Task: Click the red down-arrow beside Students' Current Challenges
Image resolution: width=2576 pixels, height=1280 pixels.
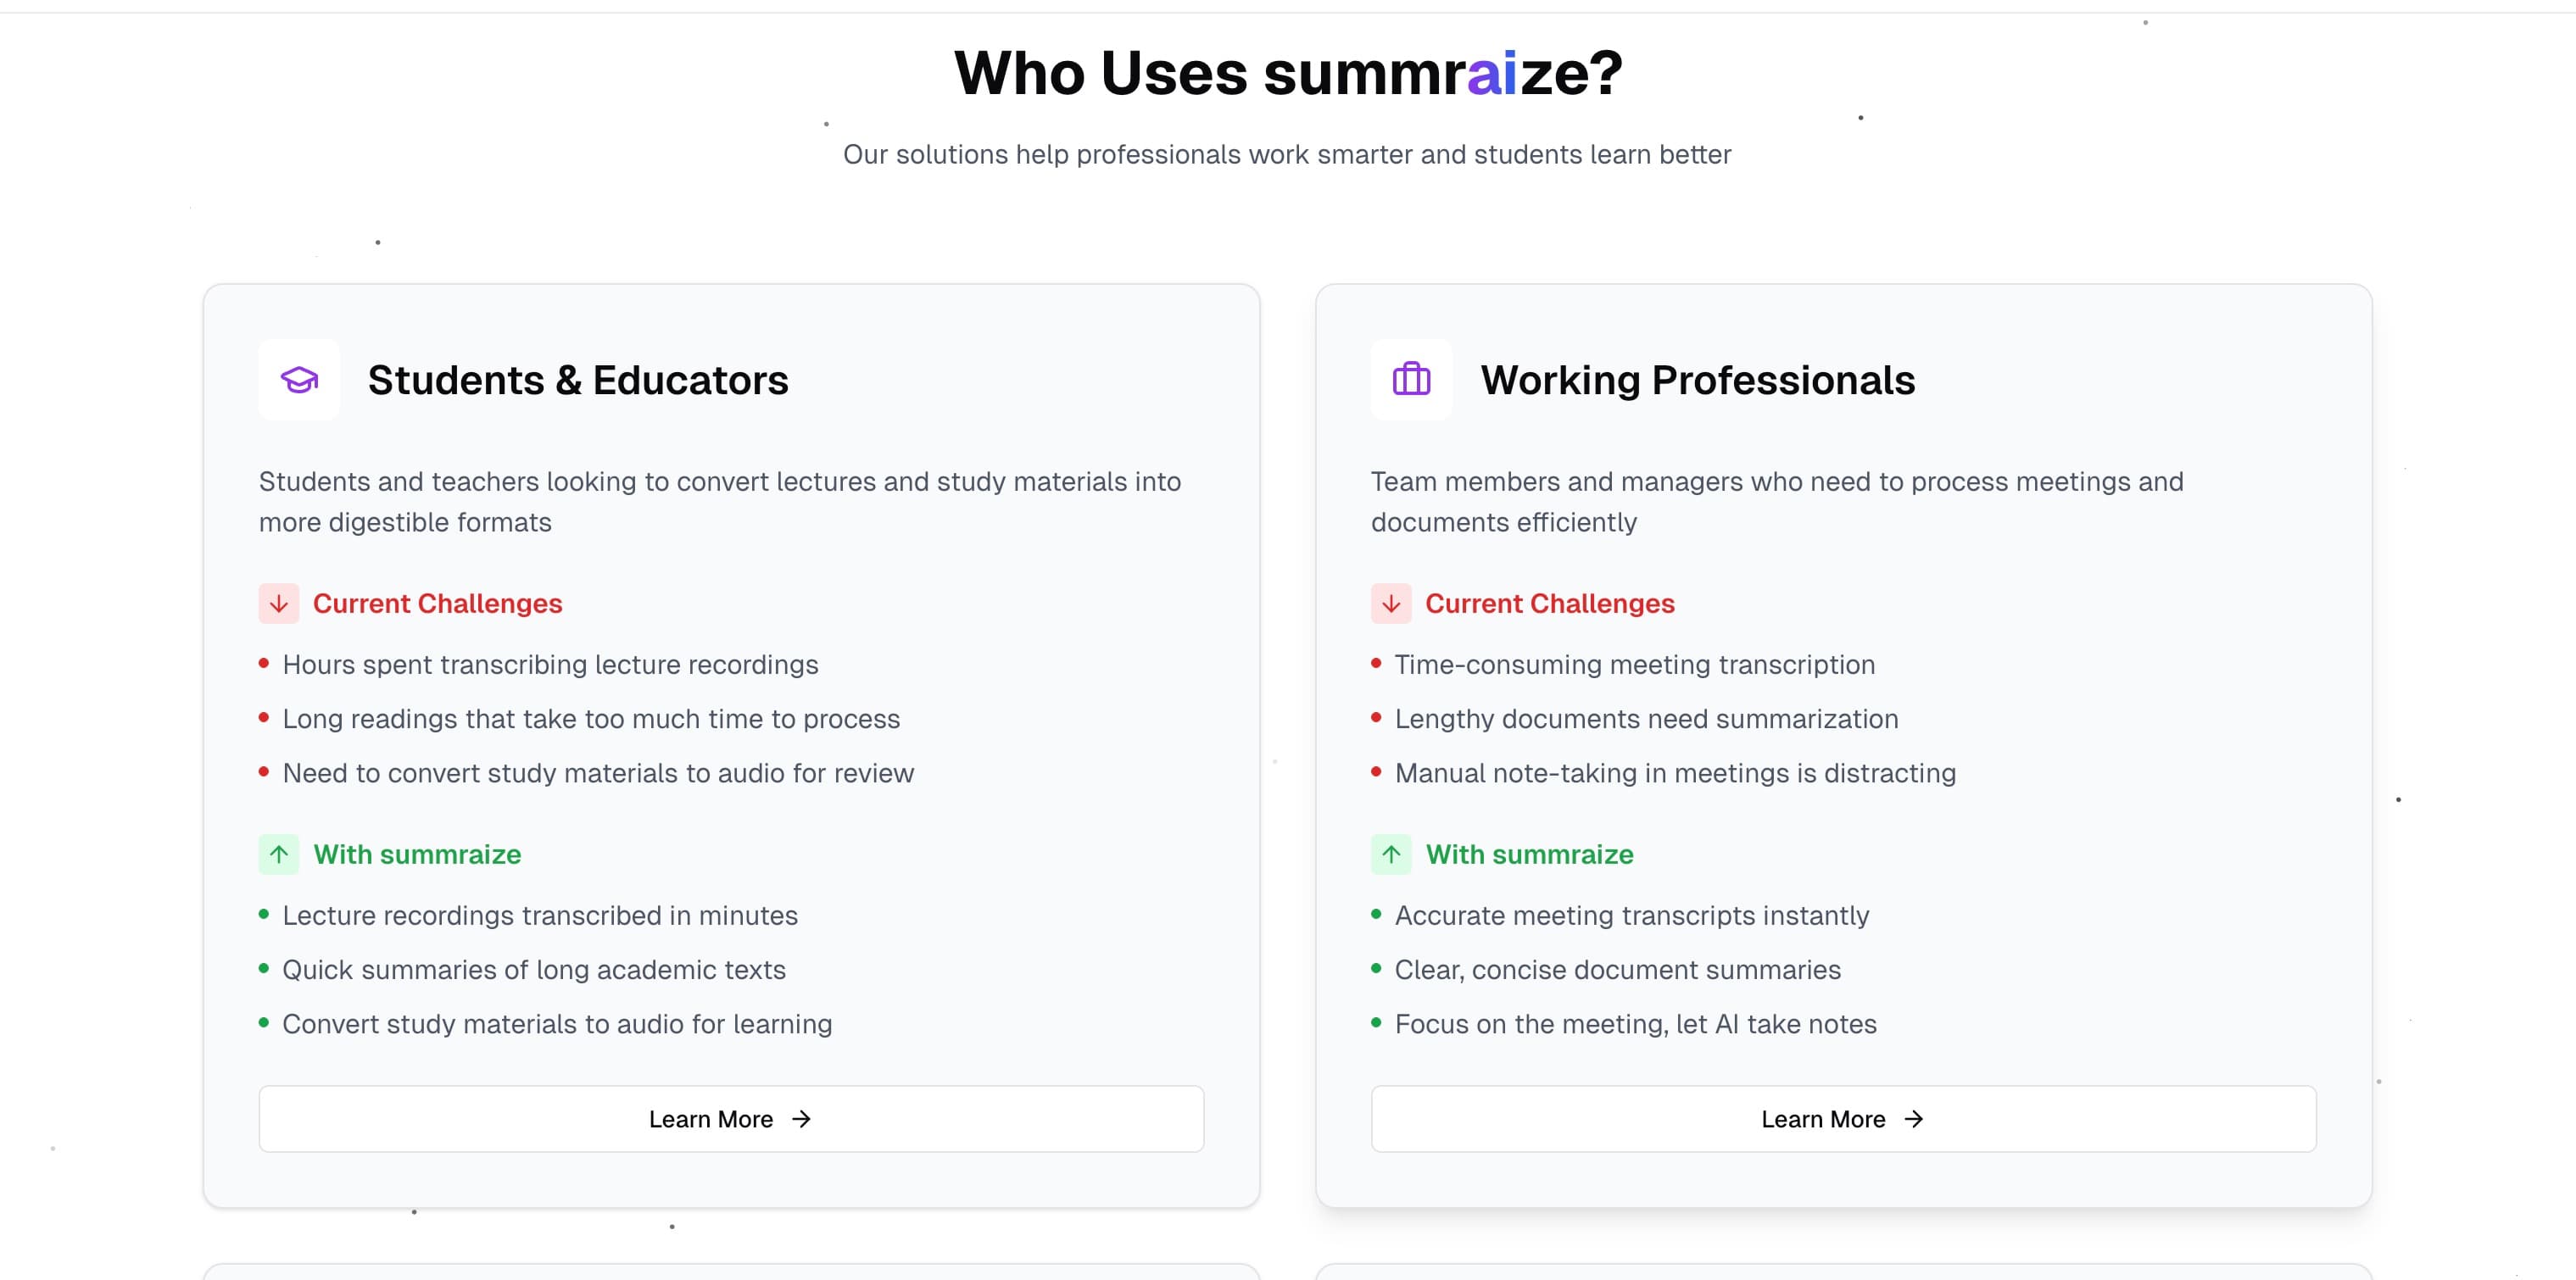Action: coord(277,603)
